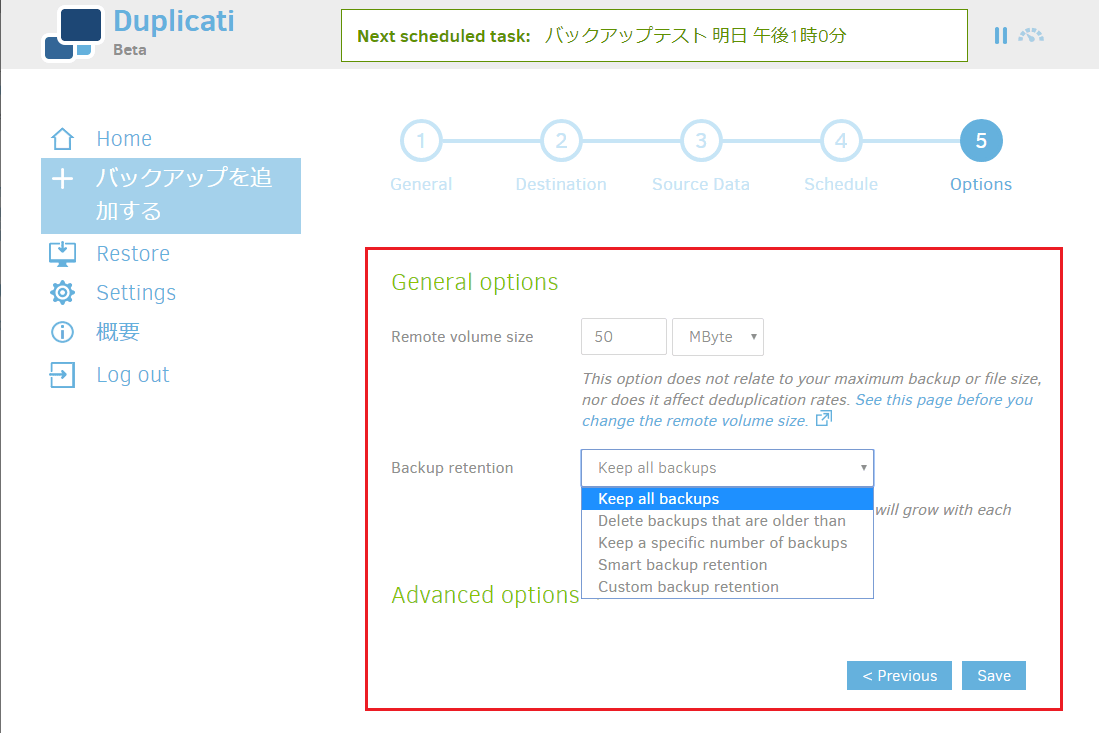
Task: Click the Duplicati logo icon
Action: [74, 34]
